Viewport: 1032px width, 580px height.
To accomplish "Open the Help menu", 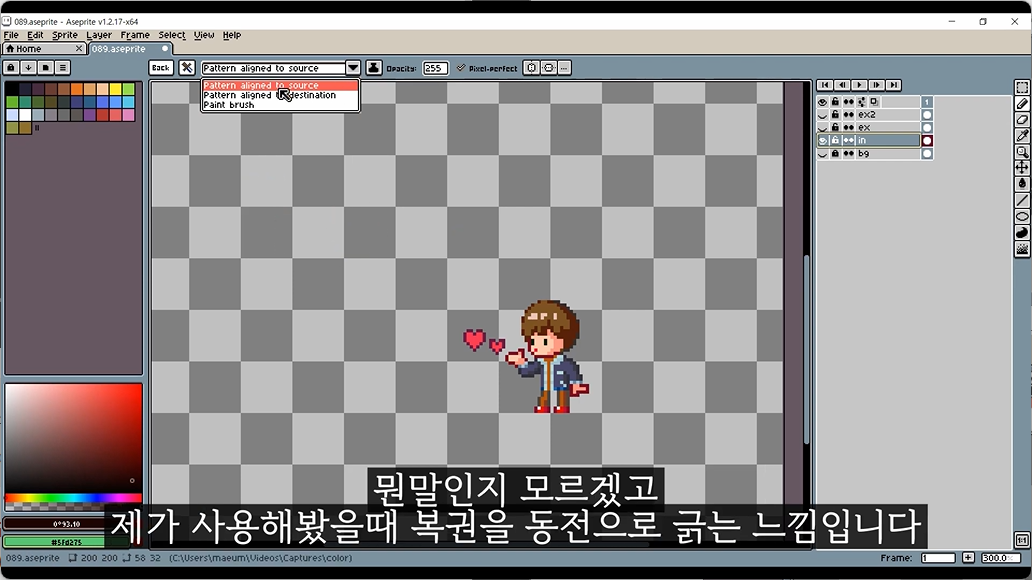I will coord(232,35).
